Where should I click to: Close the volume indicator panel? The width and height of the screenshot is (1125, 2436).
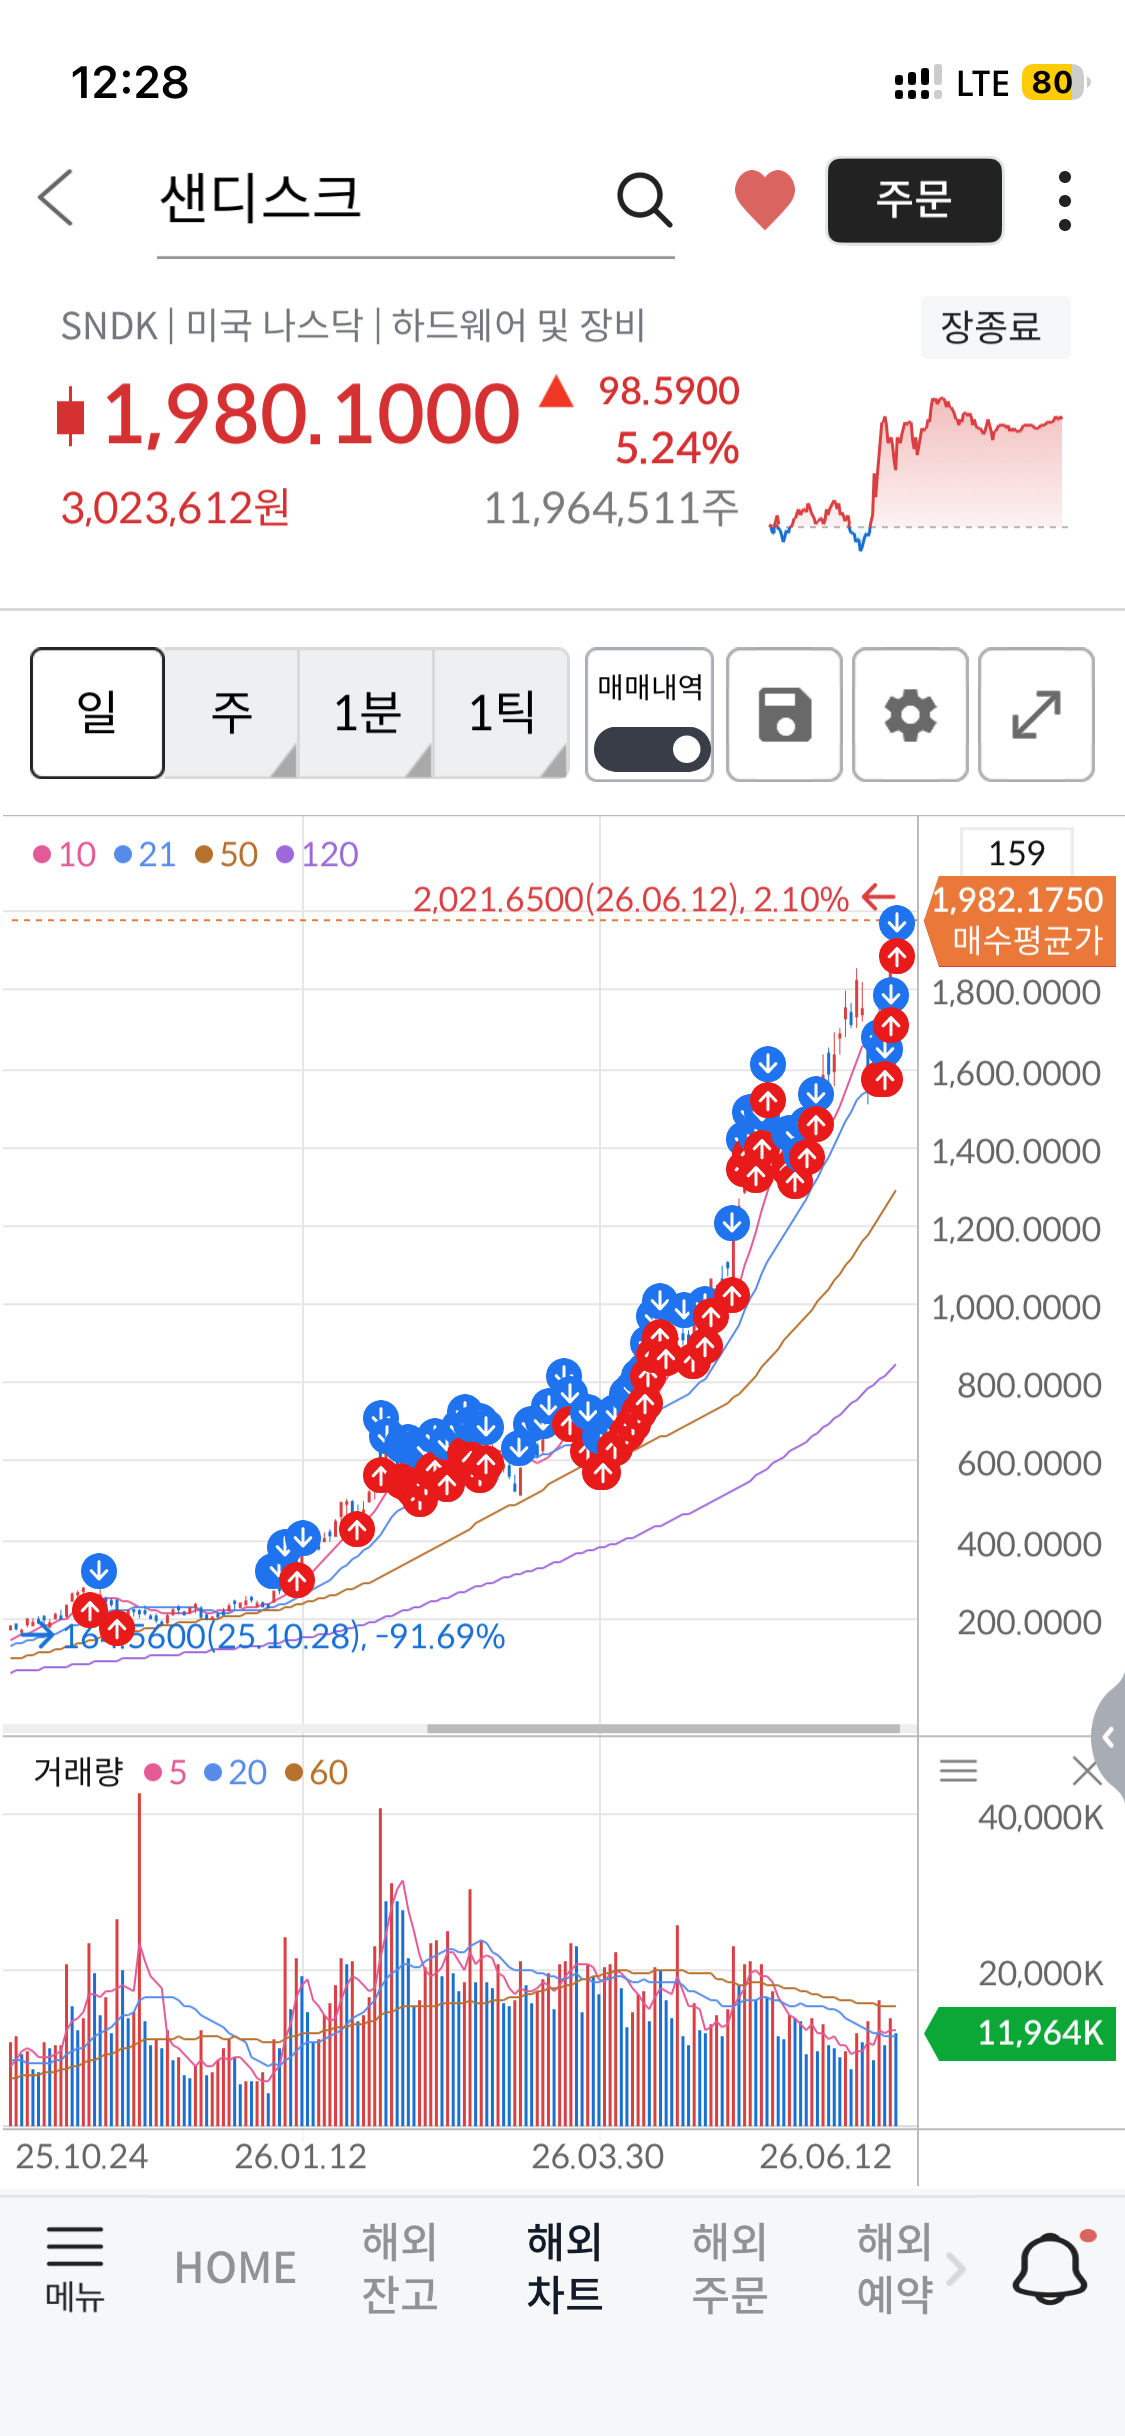click(1087, 1771)
